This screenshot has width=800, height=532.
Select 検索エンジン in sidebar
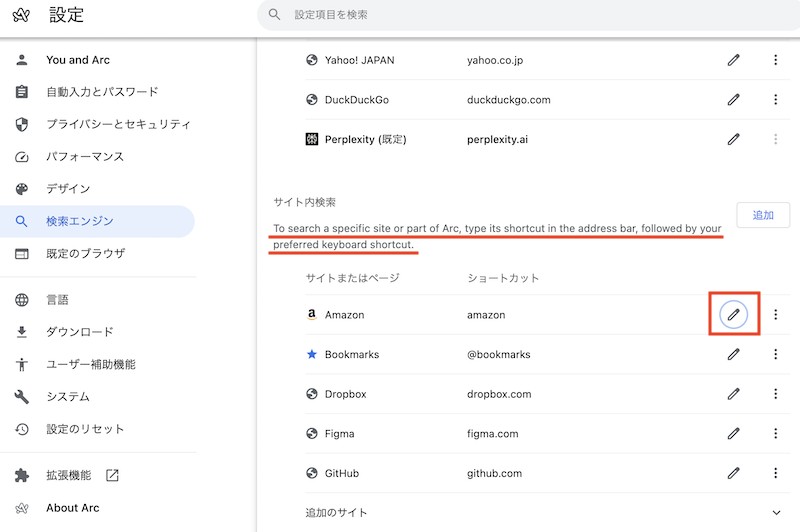pos(97,221)
